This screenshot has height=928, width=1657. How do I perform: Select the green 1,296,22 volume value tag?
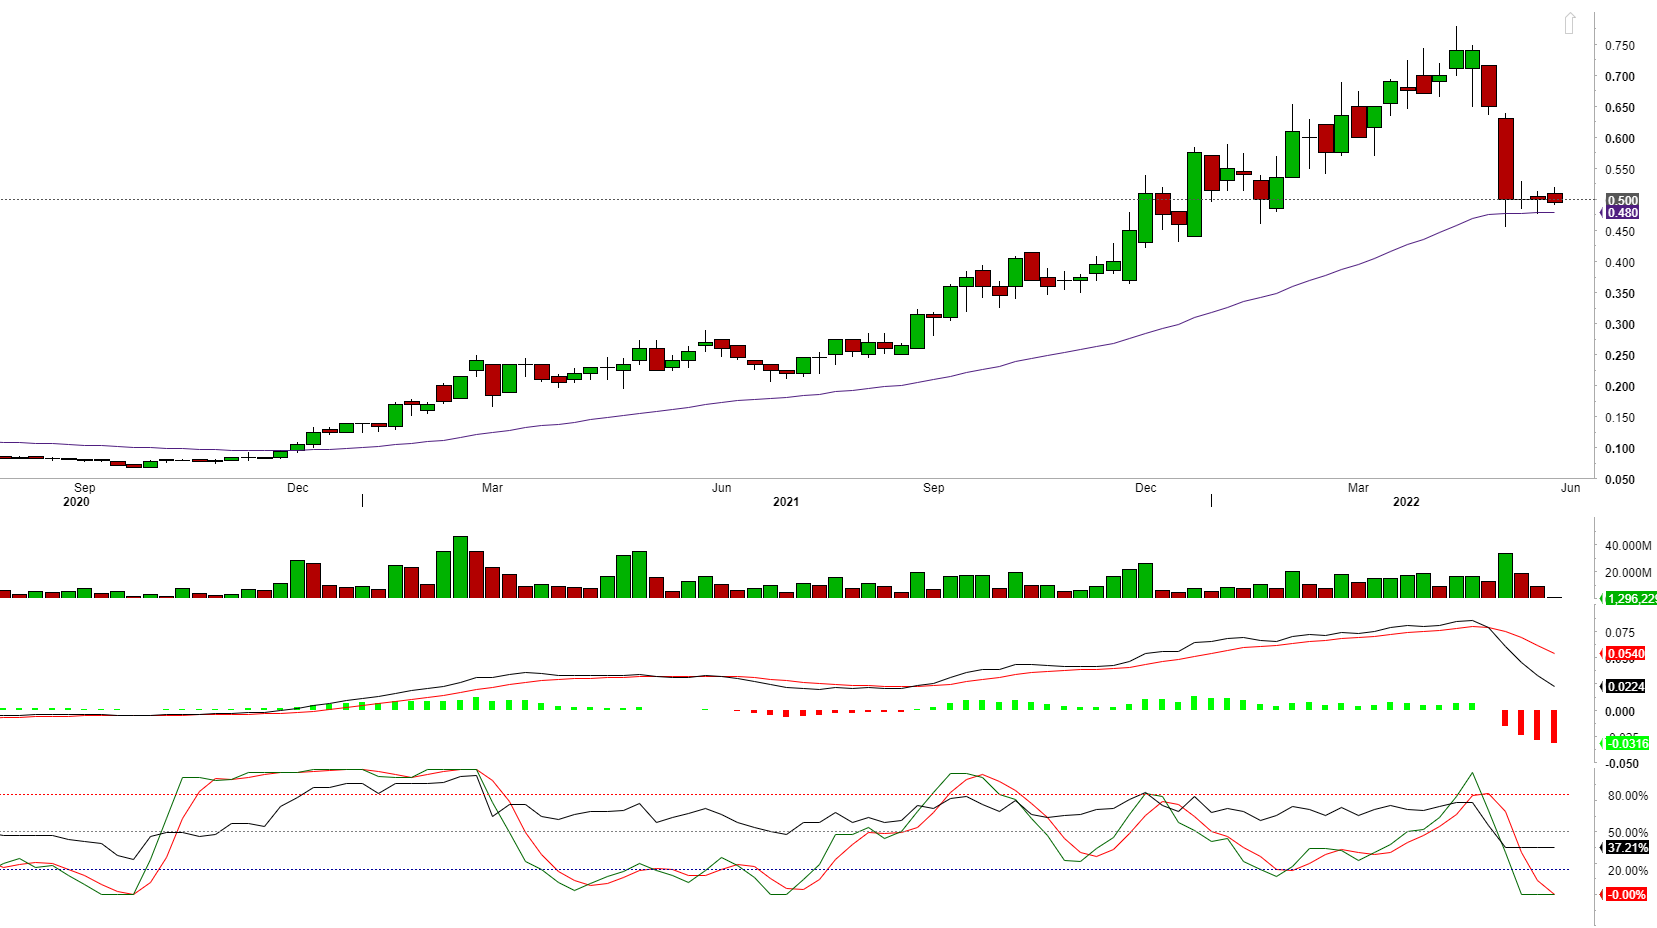point(1630,598)
